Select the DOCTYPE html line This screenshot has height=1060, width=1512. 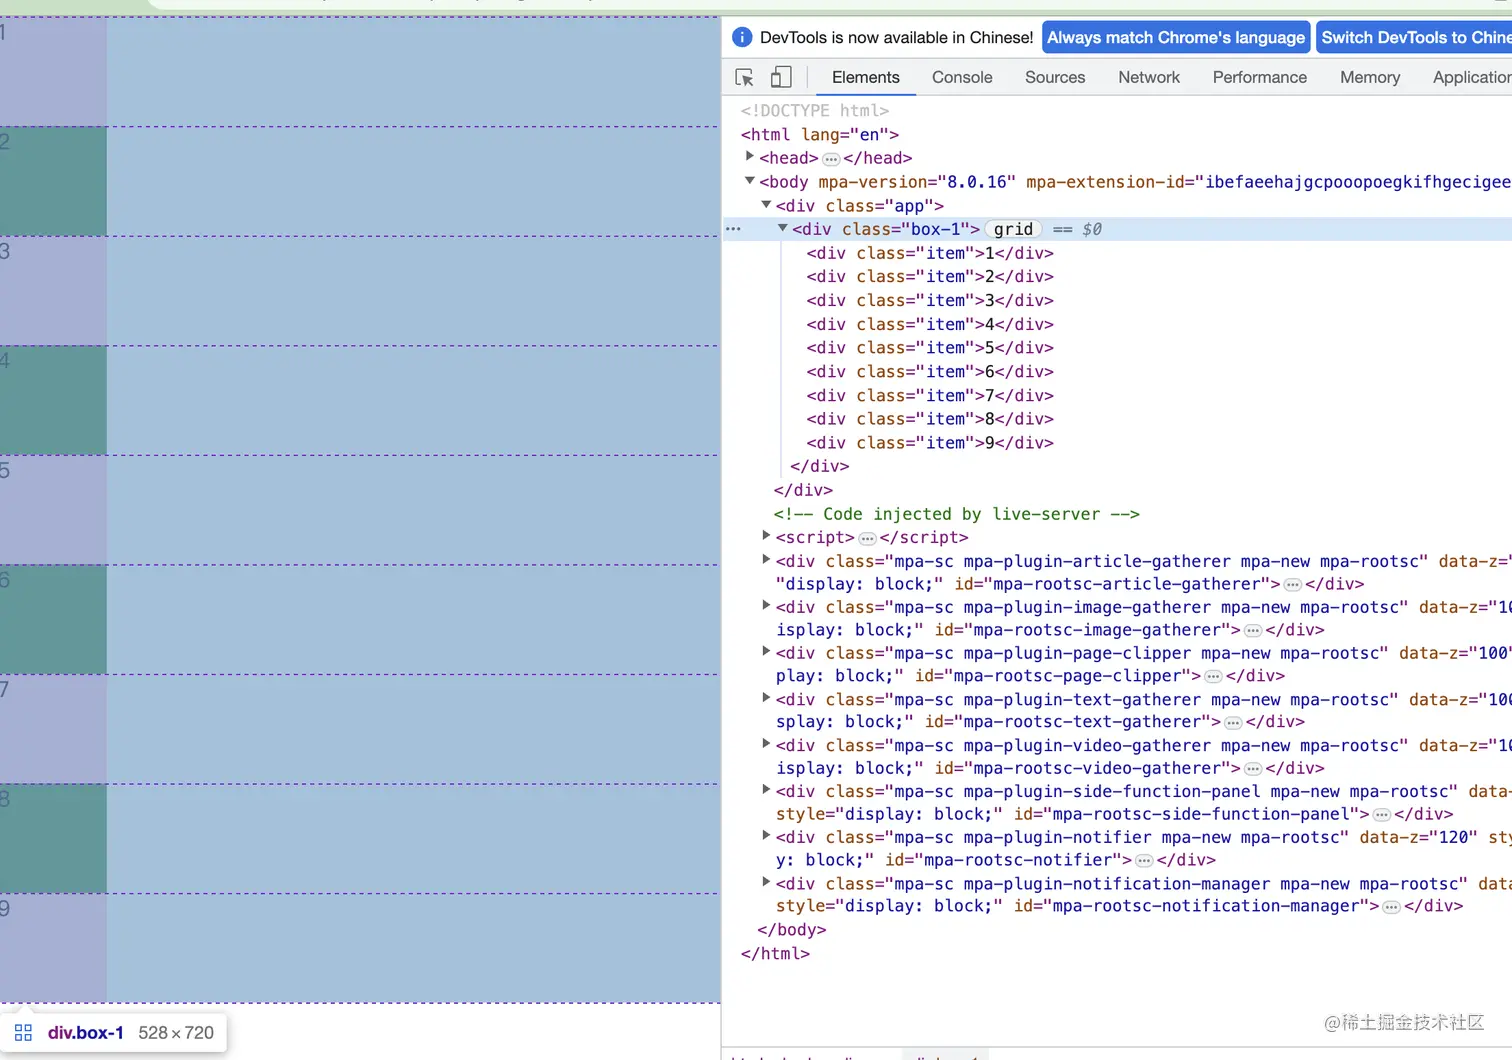coord(815,111)
